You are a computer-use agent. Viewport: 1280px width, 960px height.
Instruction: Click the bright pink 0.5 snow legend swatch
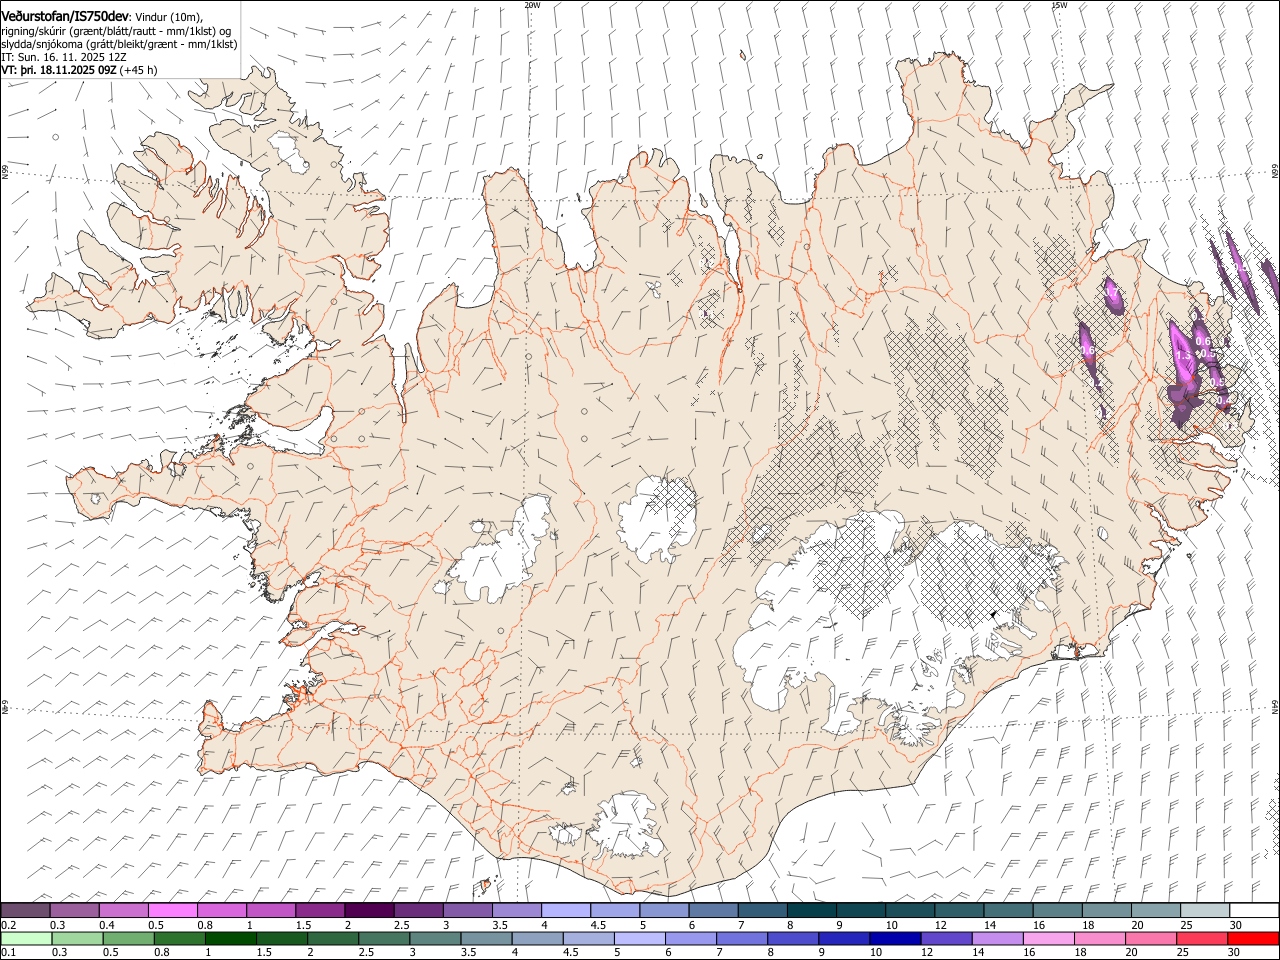pyautogui.click(x=172, y=911)
